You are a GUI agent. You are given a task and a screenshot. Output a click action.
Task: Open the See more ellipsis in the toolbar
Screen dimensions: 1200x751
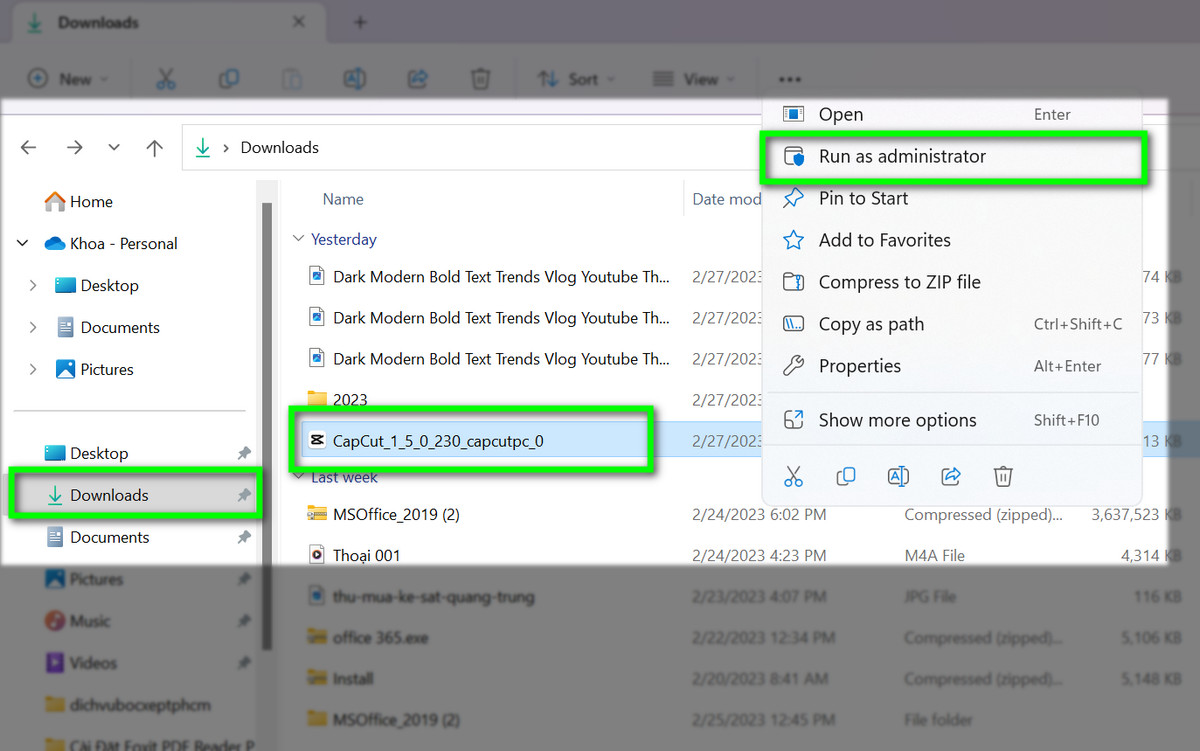790,79
